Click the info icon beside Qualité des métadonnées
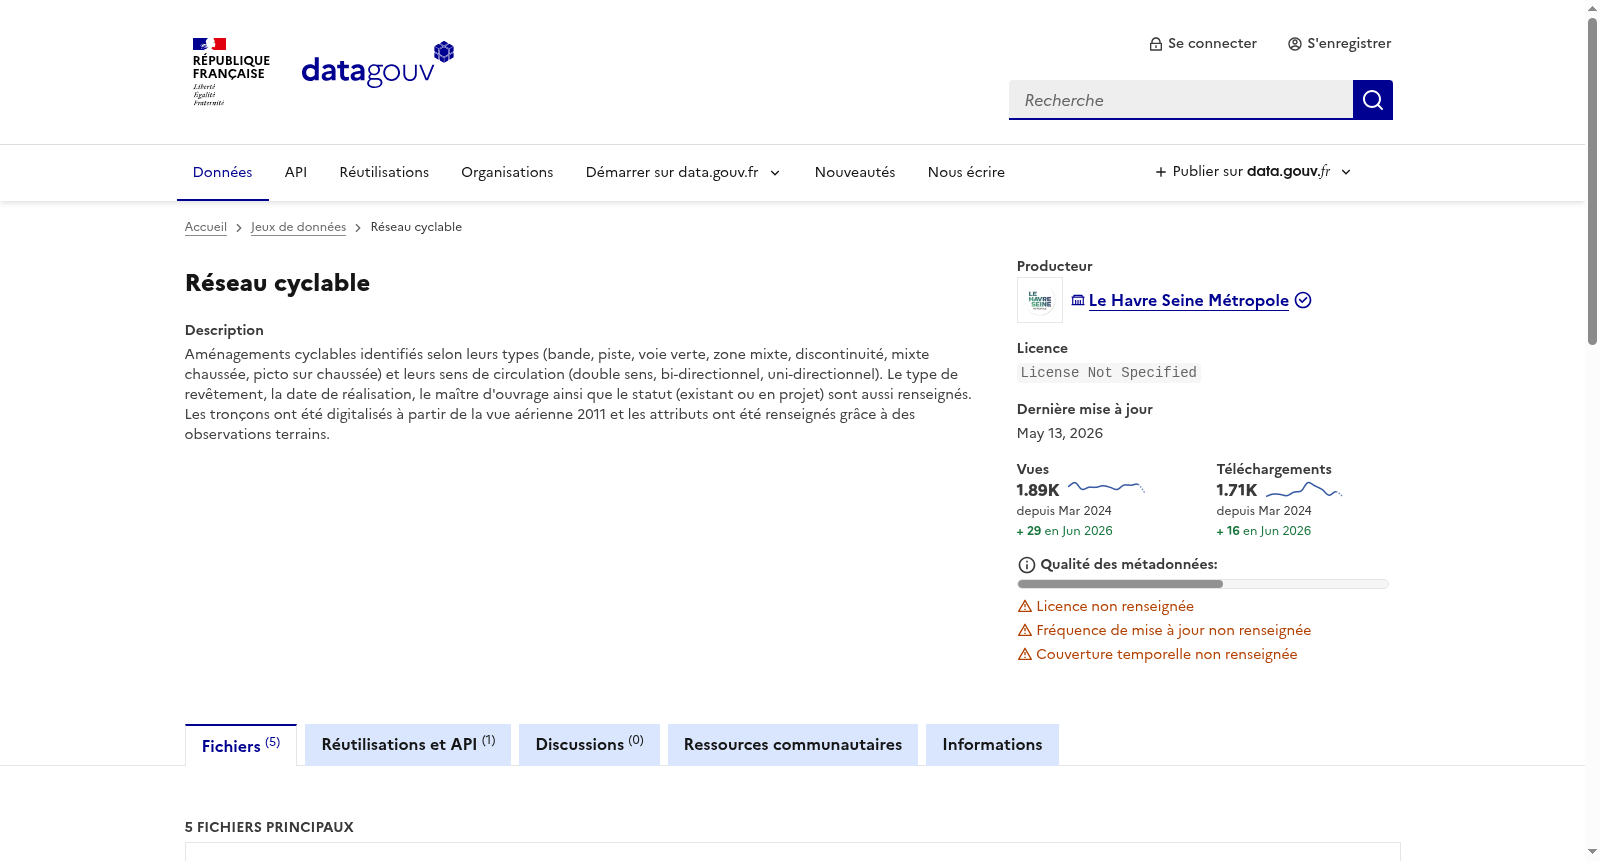Screen dimensions: 1600x861 (1026, 565)
